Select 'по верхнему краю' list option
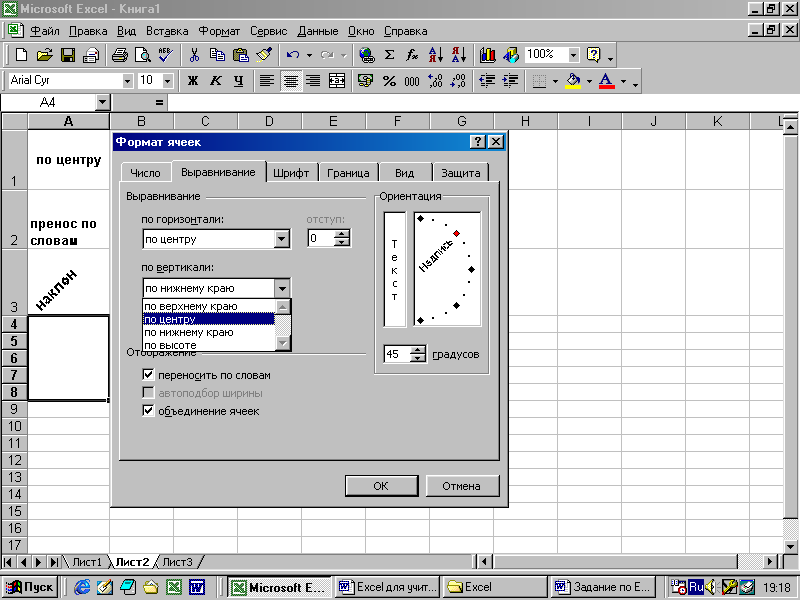Viewport: 800px width, 600px height. [x=208, y=306]
